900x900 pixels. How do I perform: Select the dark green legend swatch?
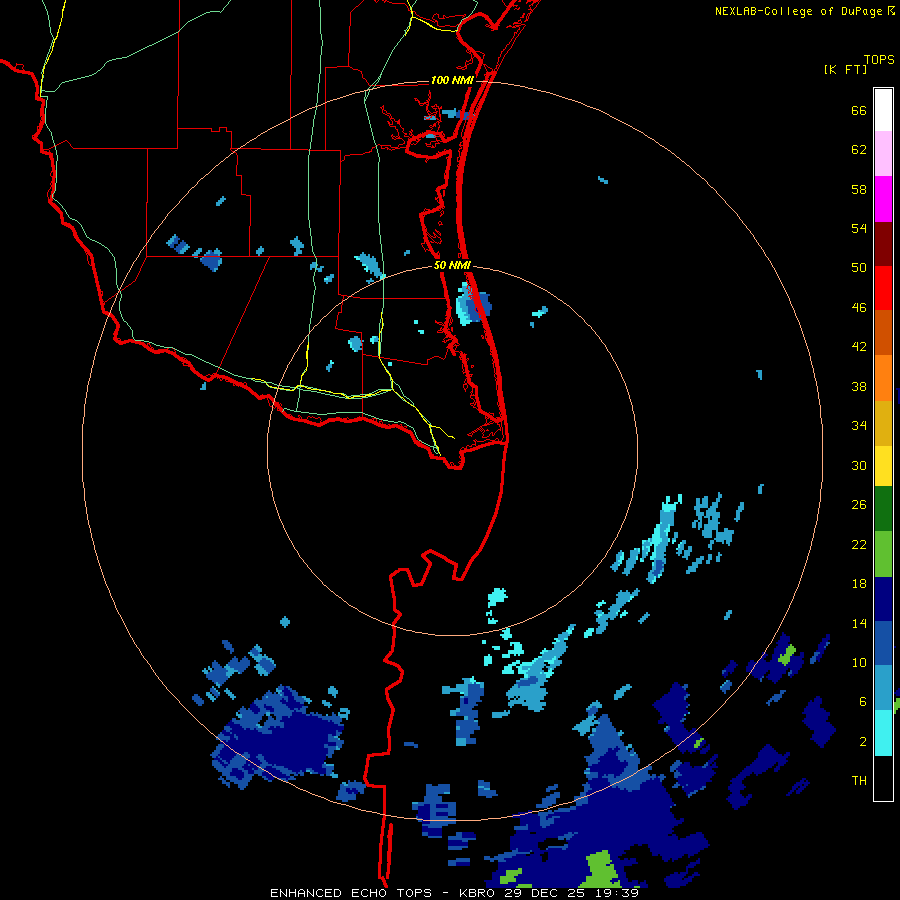(883, 509)
